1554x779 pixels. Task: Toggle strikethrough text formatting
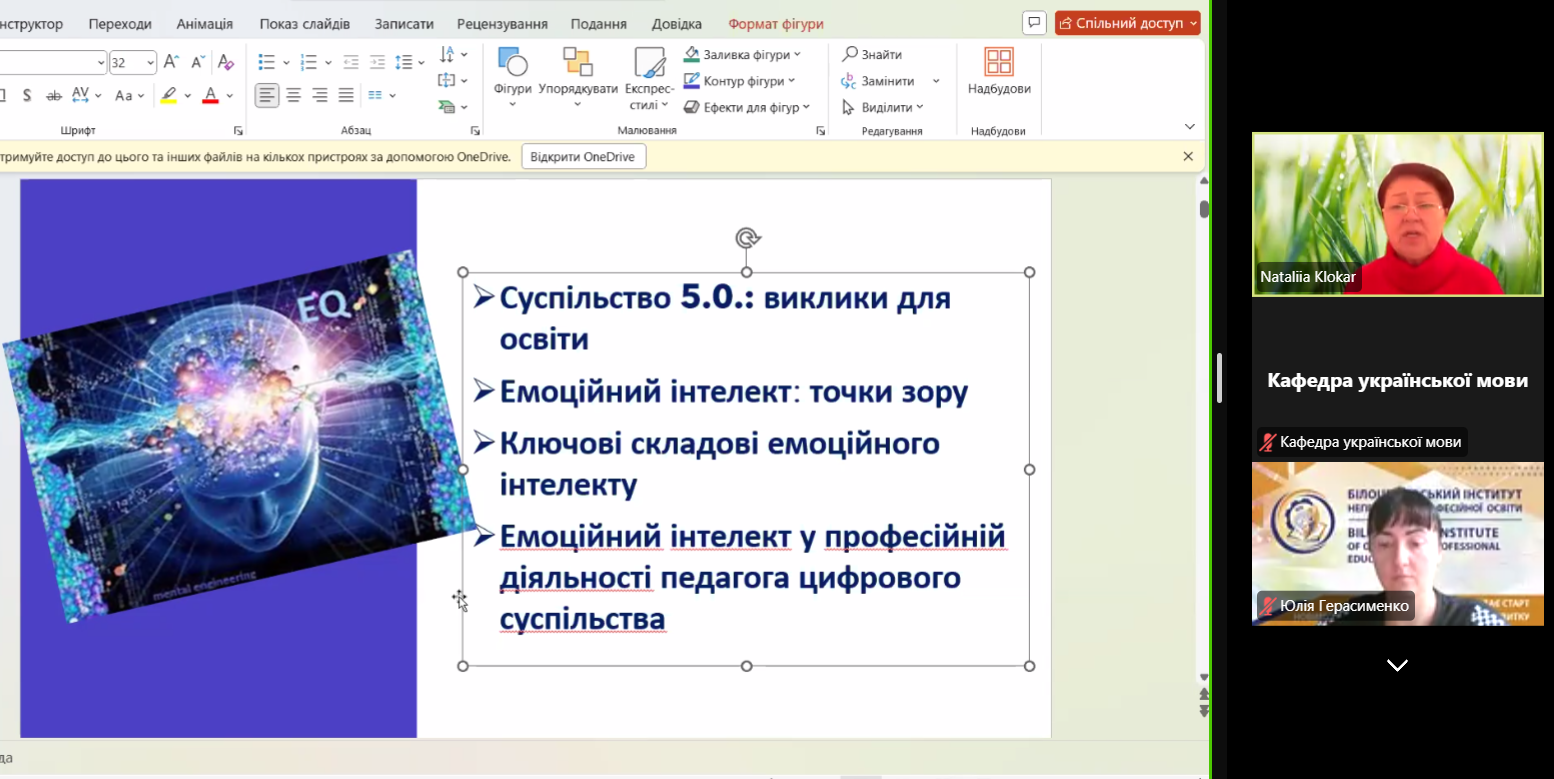pyautogui.click(x=54, y=96)
